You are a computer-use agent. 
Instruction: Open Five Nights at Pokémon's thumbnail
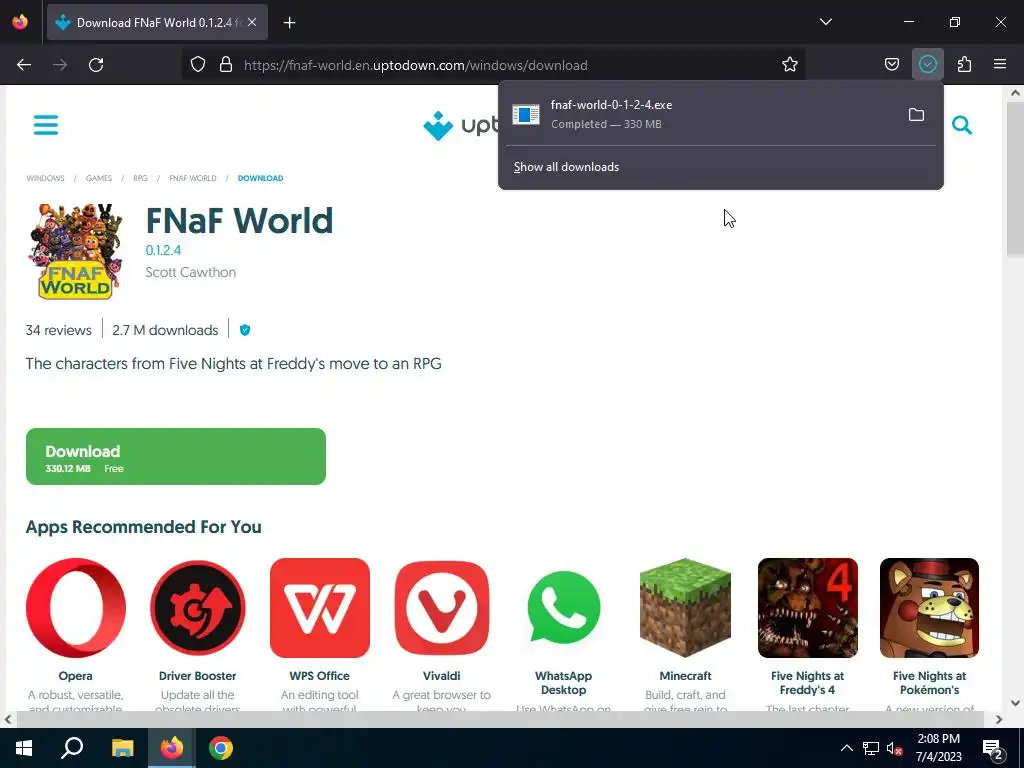[929, 607]
